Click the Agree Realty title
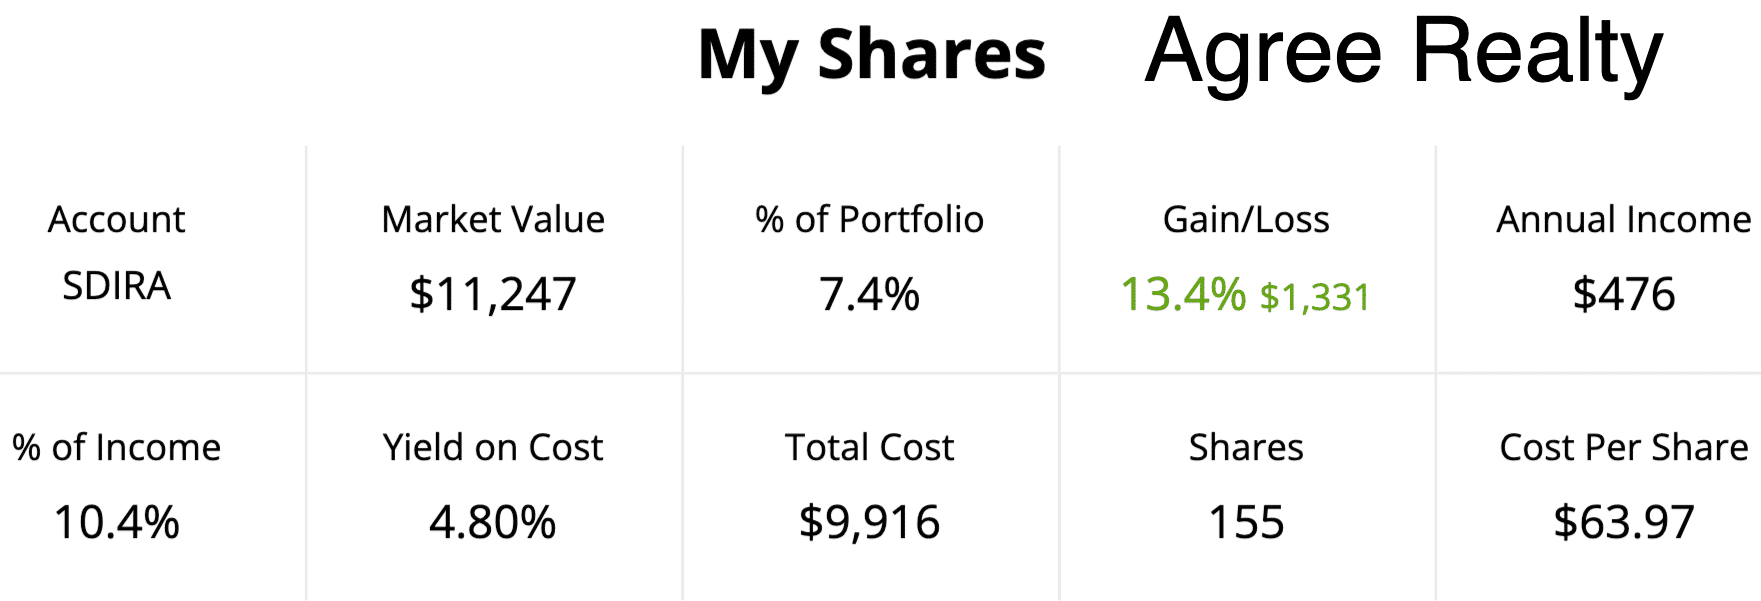The width and height of the screenshot is (1761, 601). click(1404, 54)
